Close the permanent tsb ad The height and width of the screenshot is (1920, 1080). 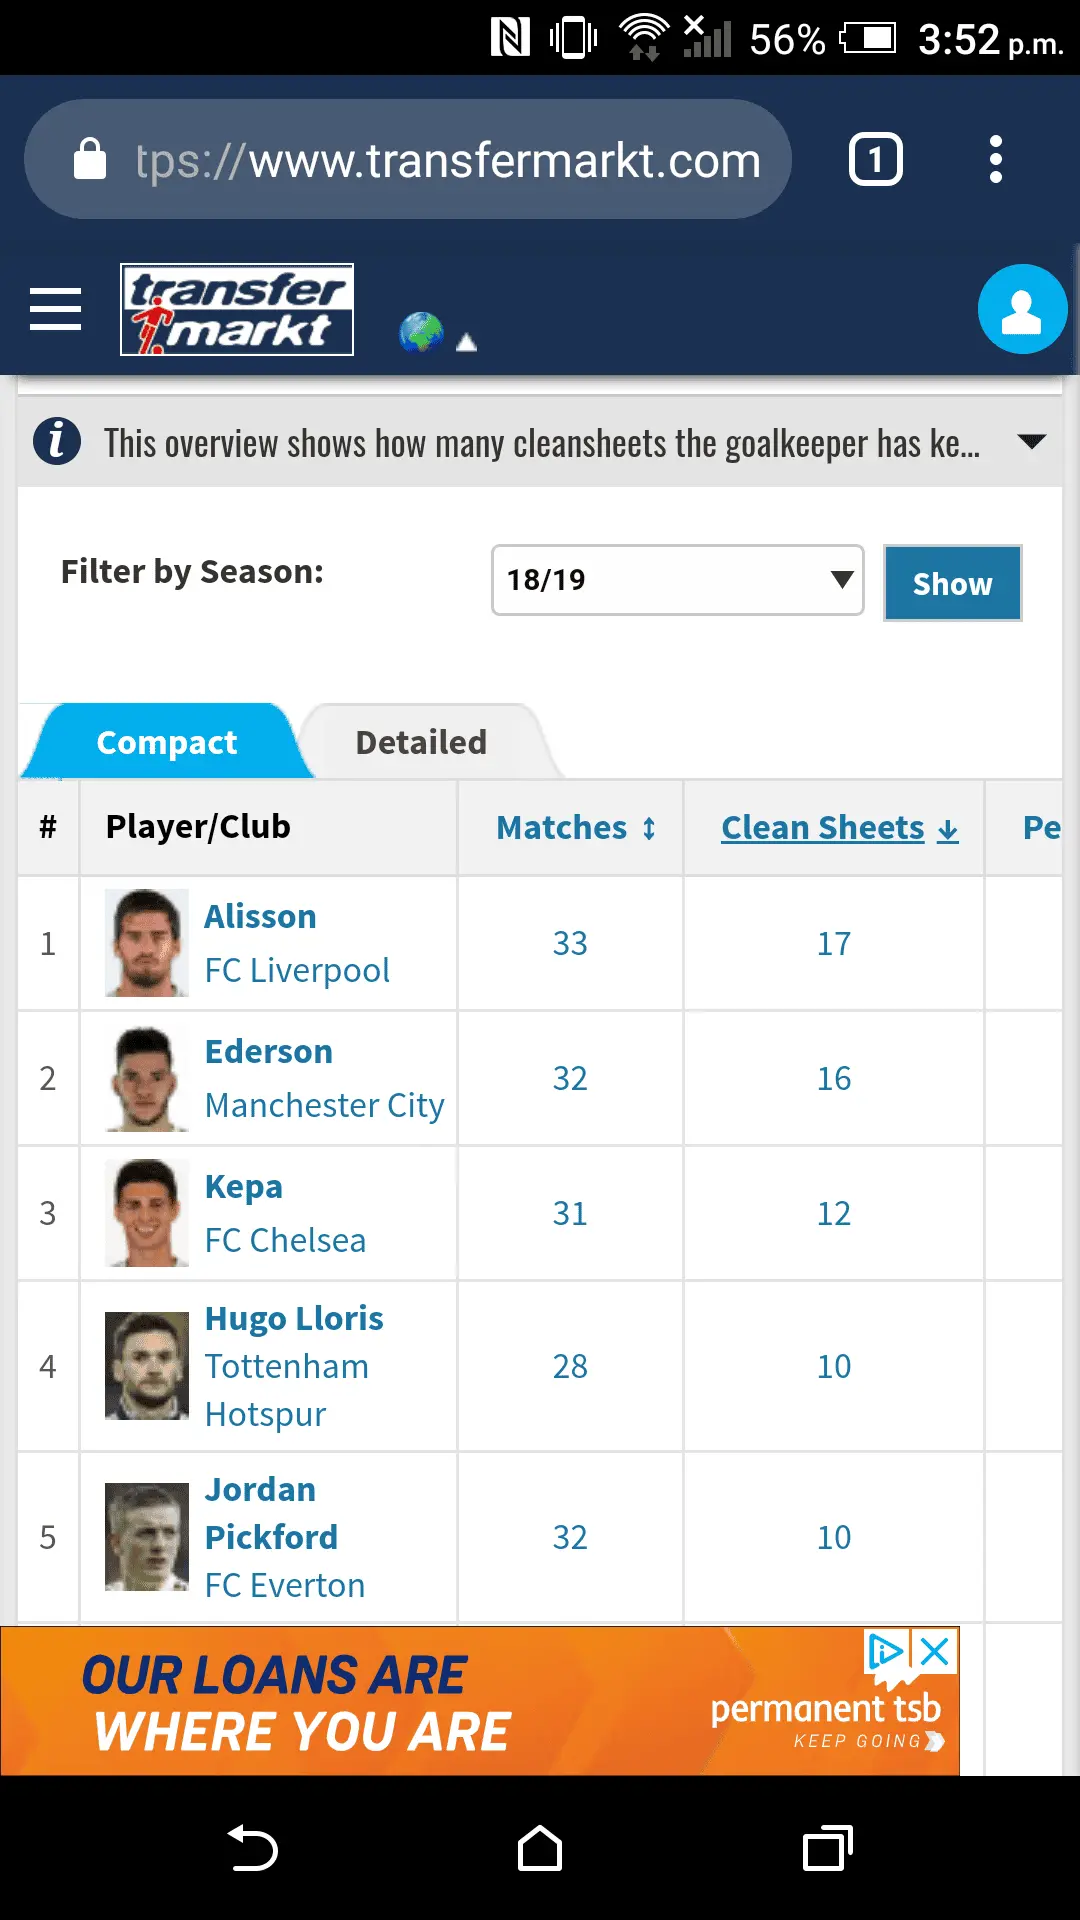935,1651
